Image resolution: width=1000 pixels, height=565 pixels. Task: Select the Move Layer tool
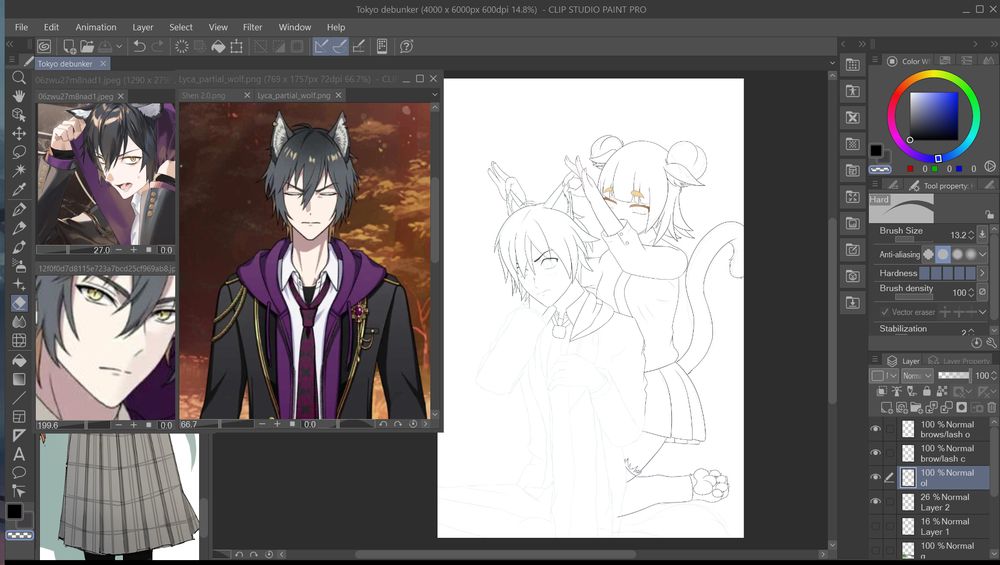pyautogui.click(x=19, y=133)
